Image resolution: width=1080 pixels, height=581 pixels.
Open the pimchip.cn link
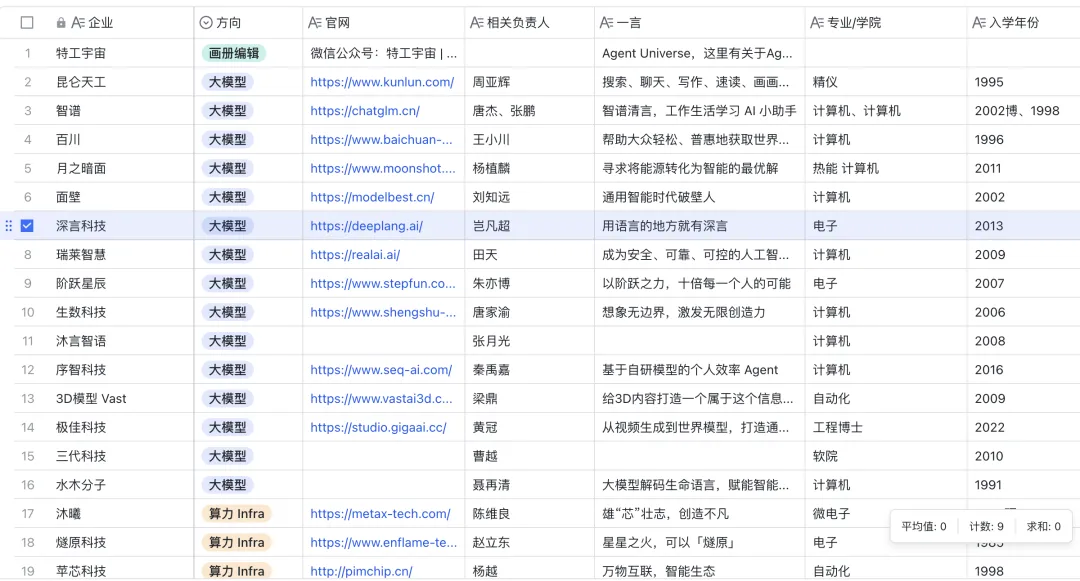click(x=362, y=572)
